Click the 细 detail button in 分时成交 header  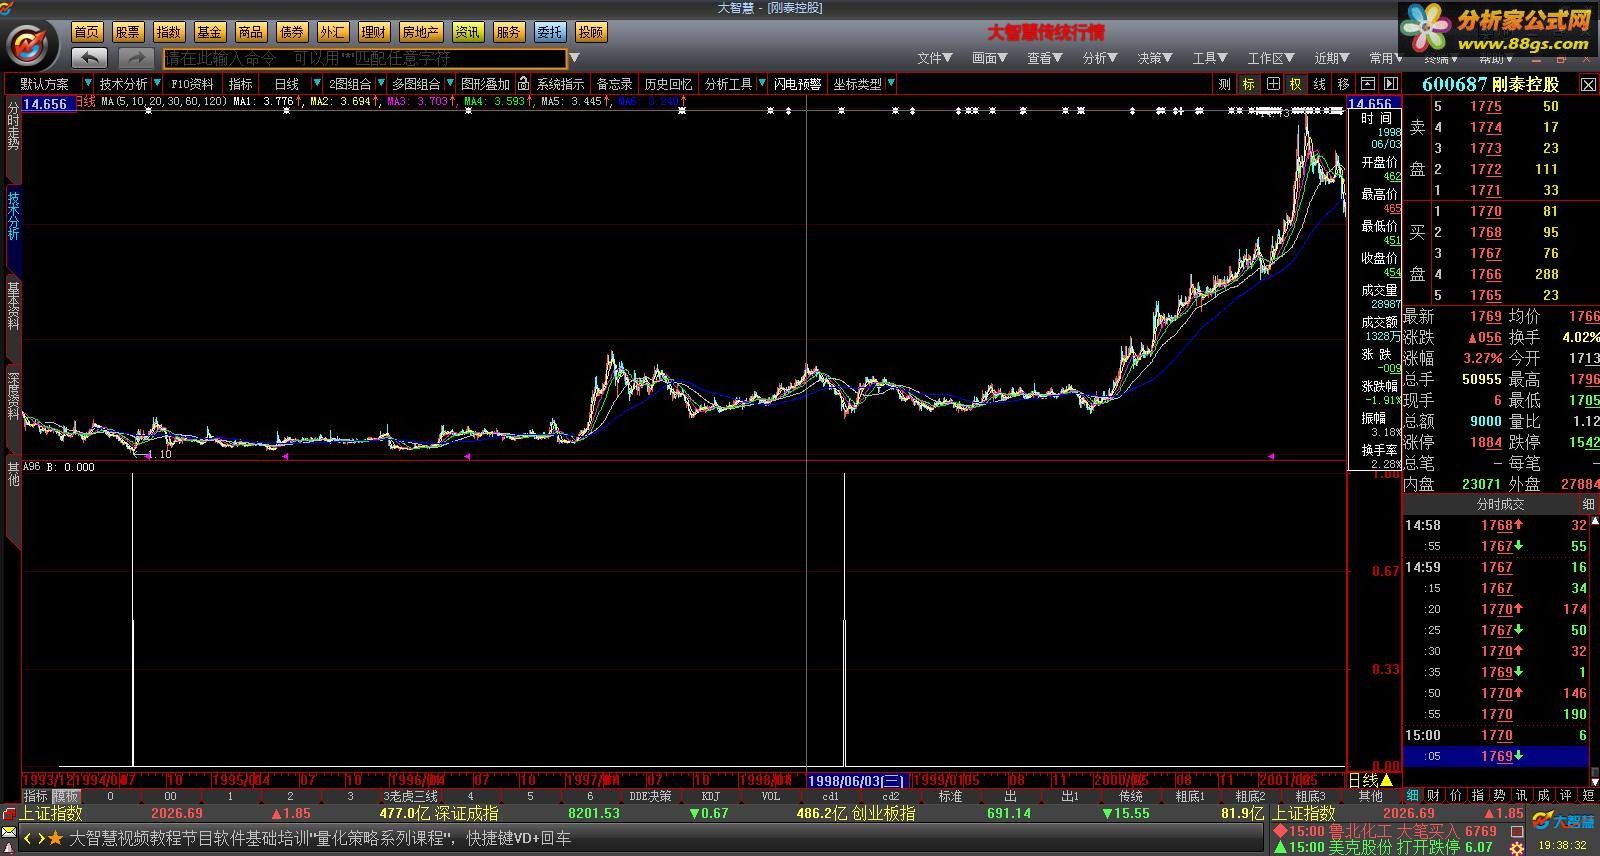pos(1588,505)
